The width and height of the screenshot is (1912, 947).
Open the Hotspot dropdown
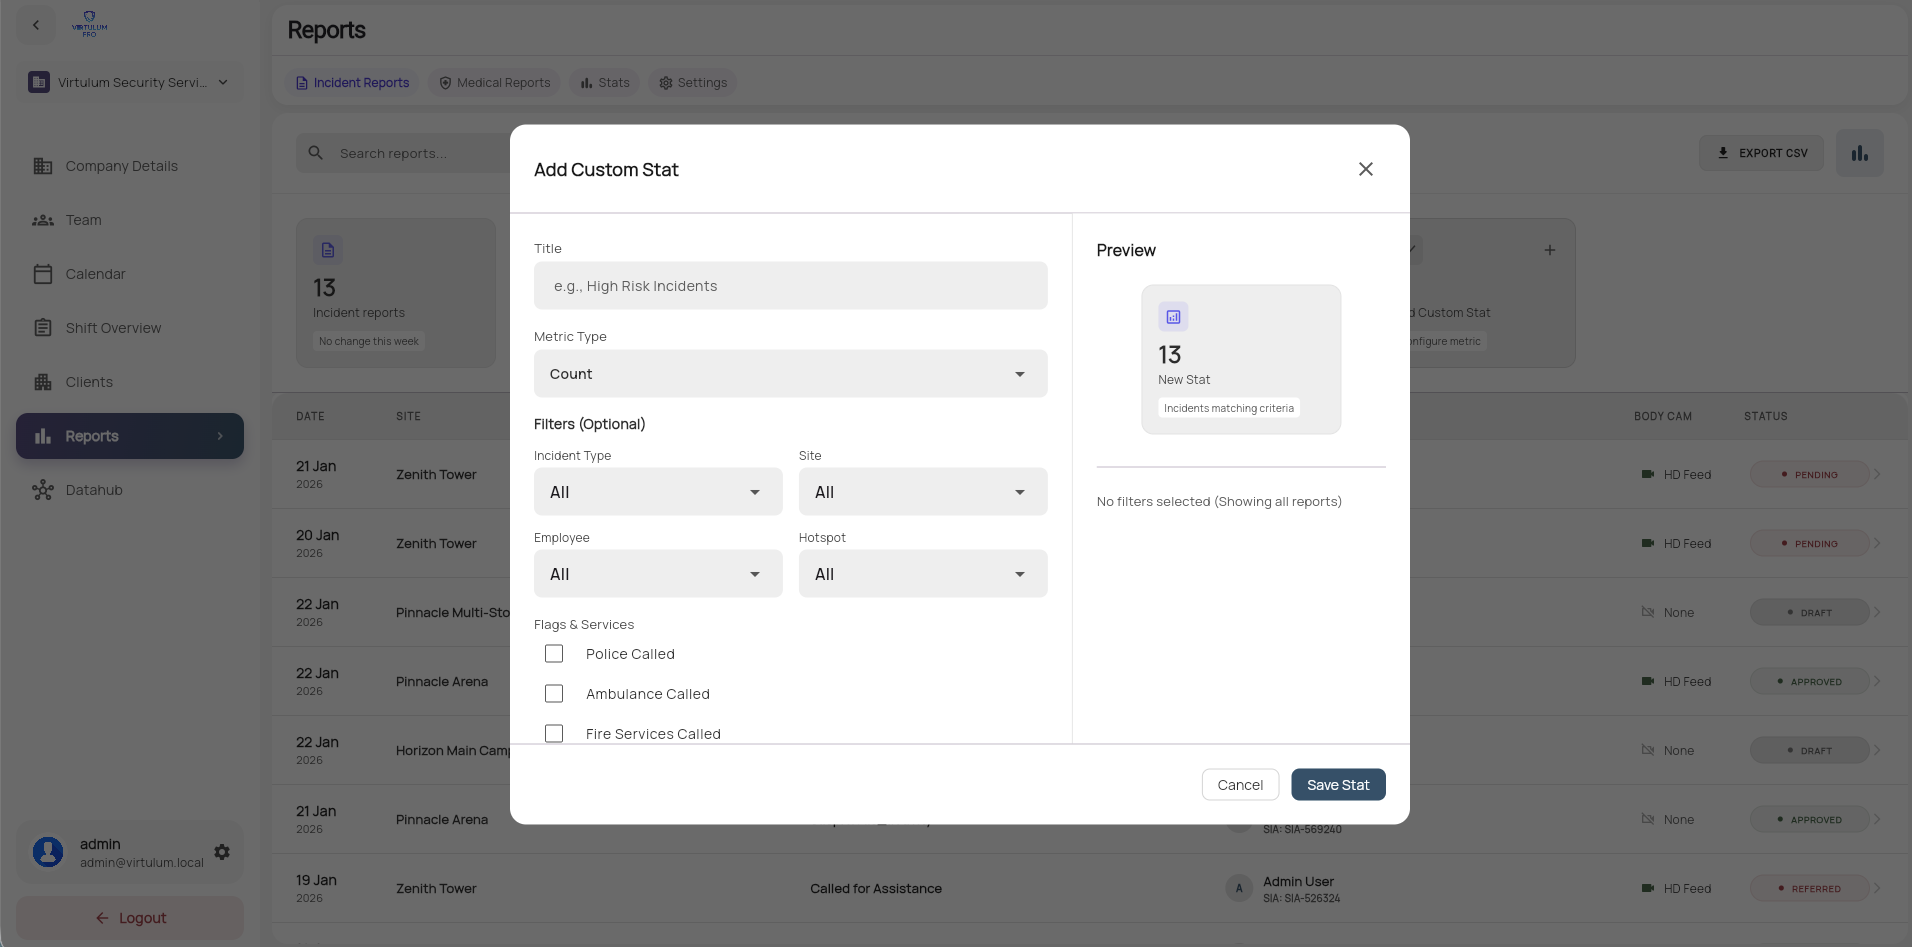click(922, 573)
